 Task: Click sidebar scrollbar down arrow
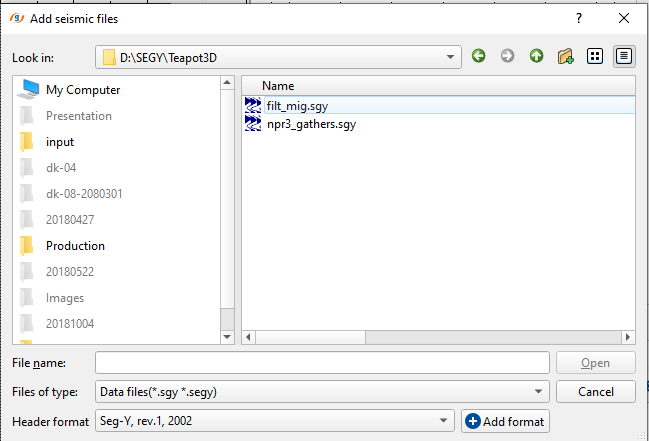(x=227, y=337)
